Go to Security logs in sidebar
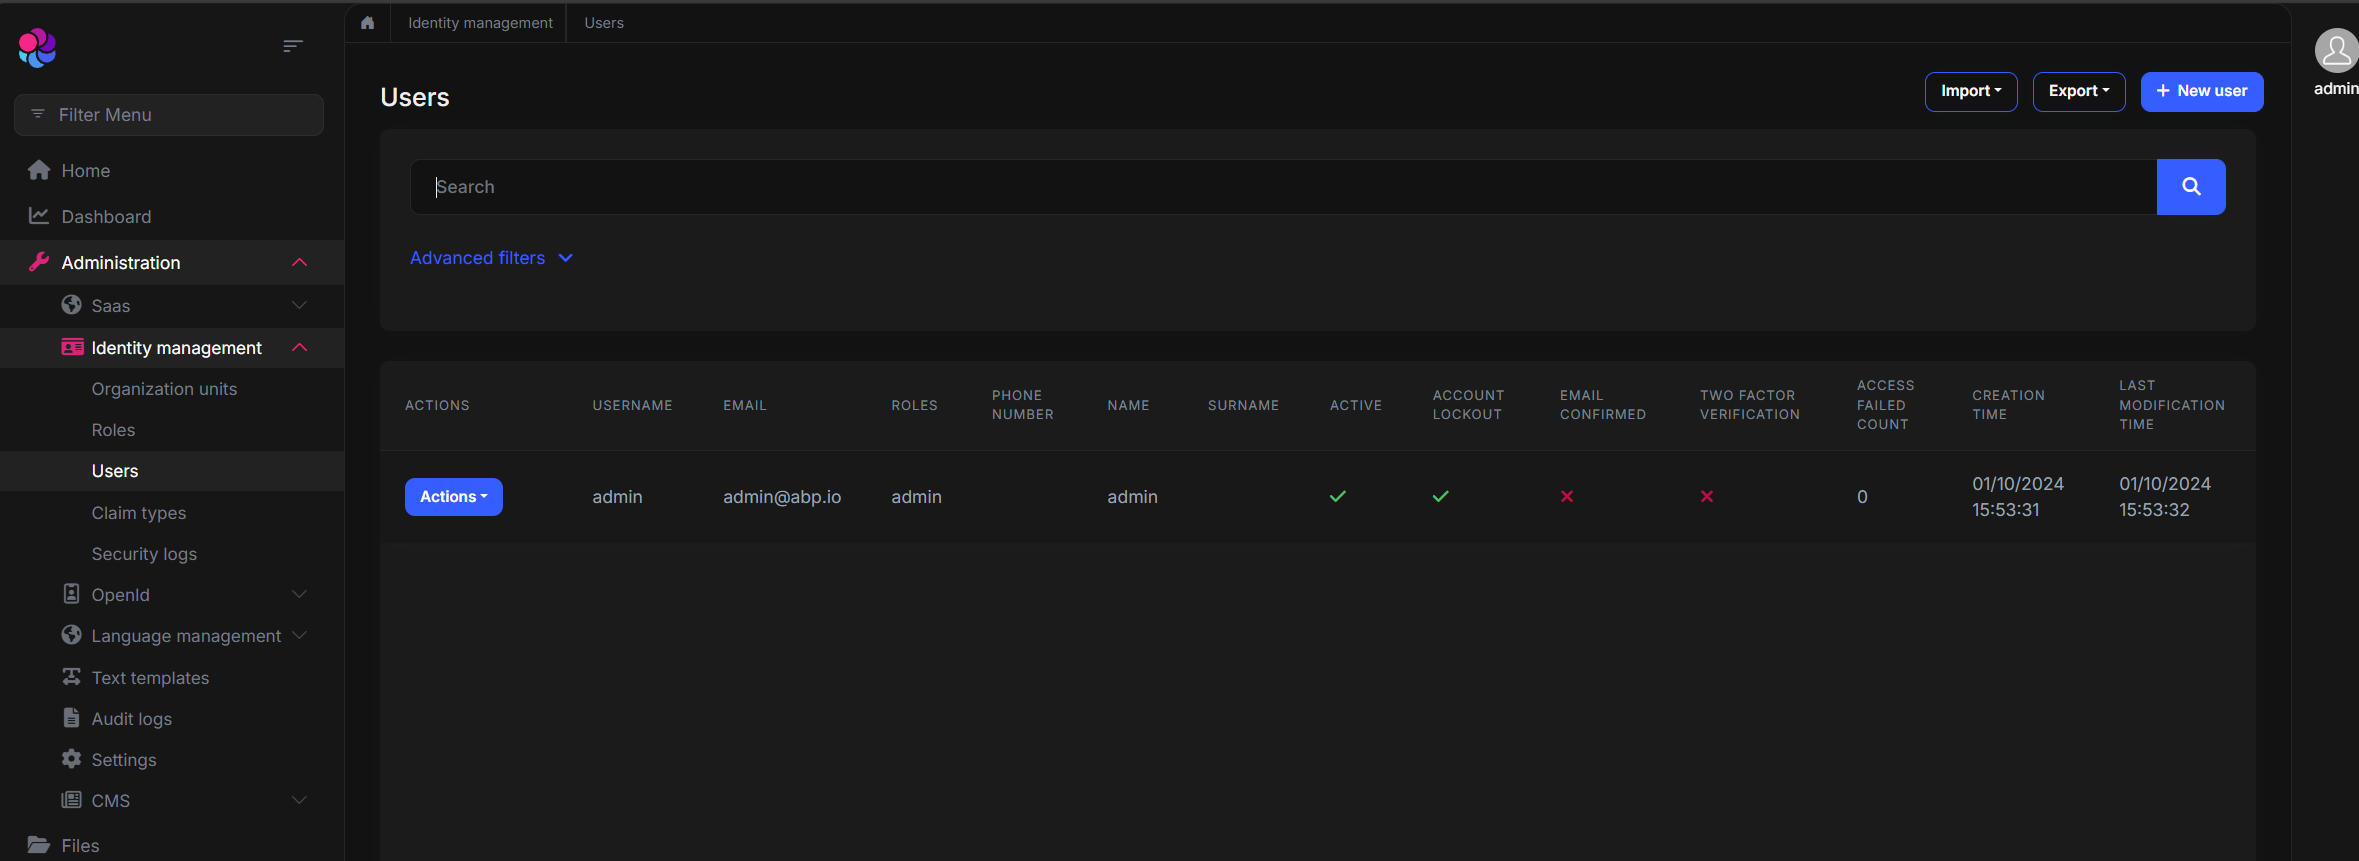The width and height of the screenshot is (2359, 861). (144, 554)
